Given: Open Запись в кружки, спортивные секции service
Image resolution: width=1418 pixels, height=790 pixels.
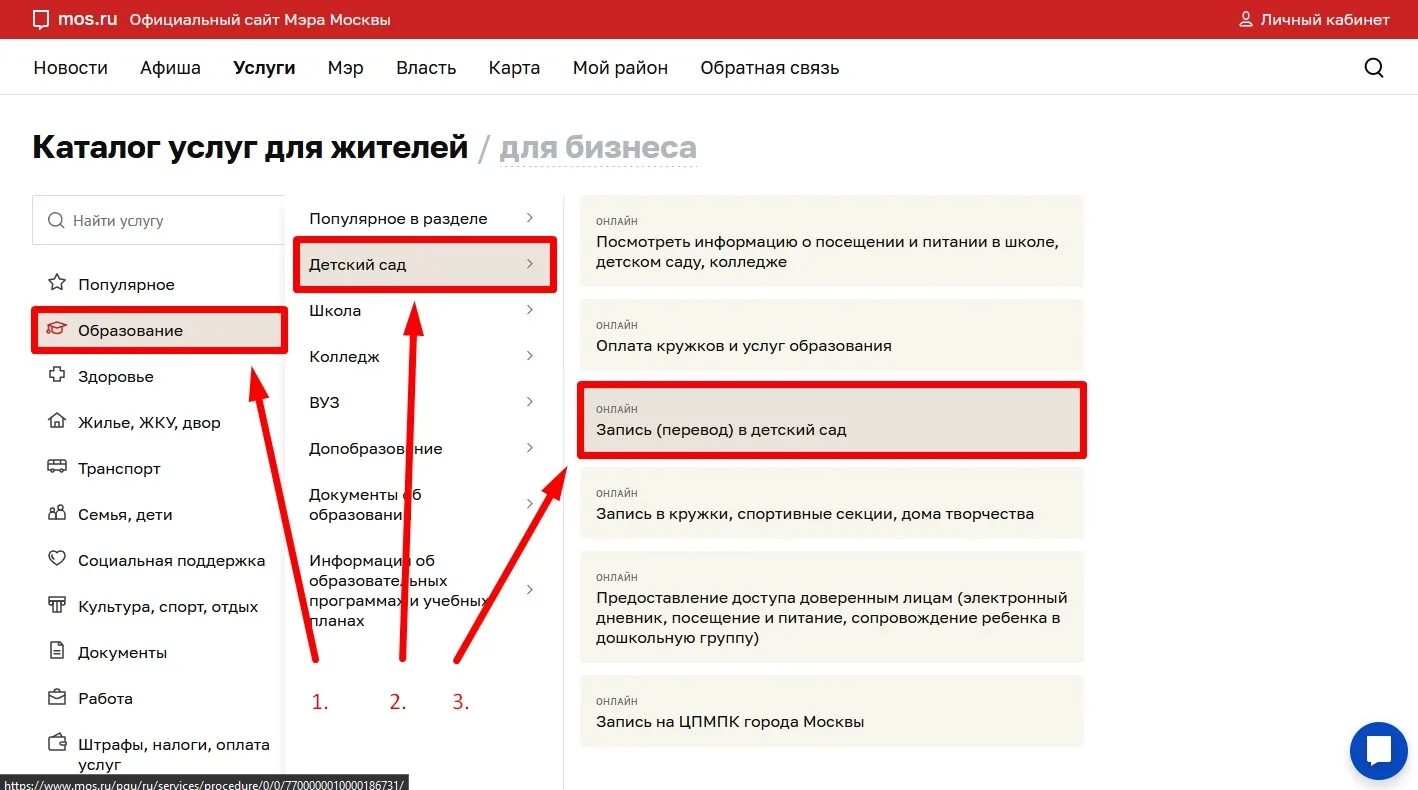Looking at the screenshot, I should pos(832,504).
